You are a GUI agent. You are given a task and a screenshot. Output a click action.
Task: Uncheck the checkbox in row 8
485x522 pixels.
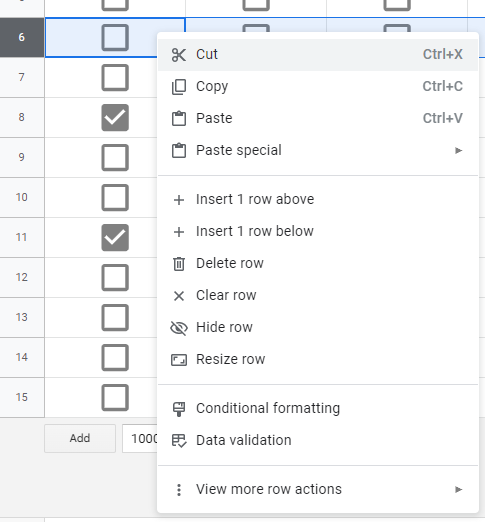tap(115, 118)
